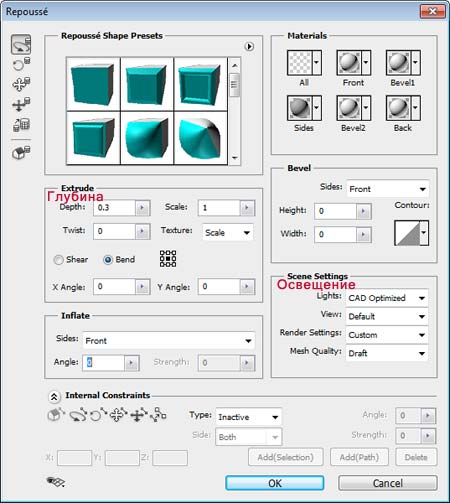Click the Twist input field
Screen dimensions: 450x503
point(114,231)
